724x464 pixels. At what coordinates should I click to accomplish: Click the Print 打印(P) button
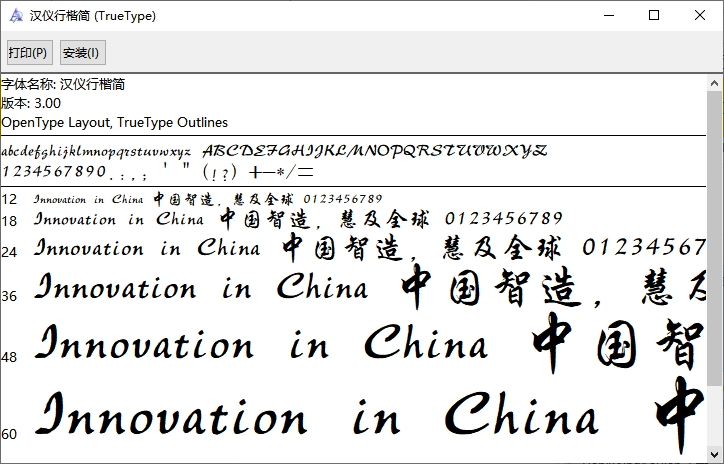(30, 53)
